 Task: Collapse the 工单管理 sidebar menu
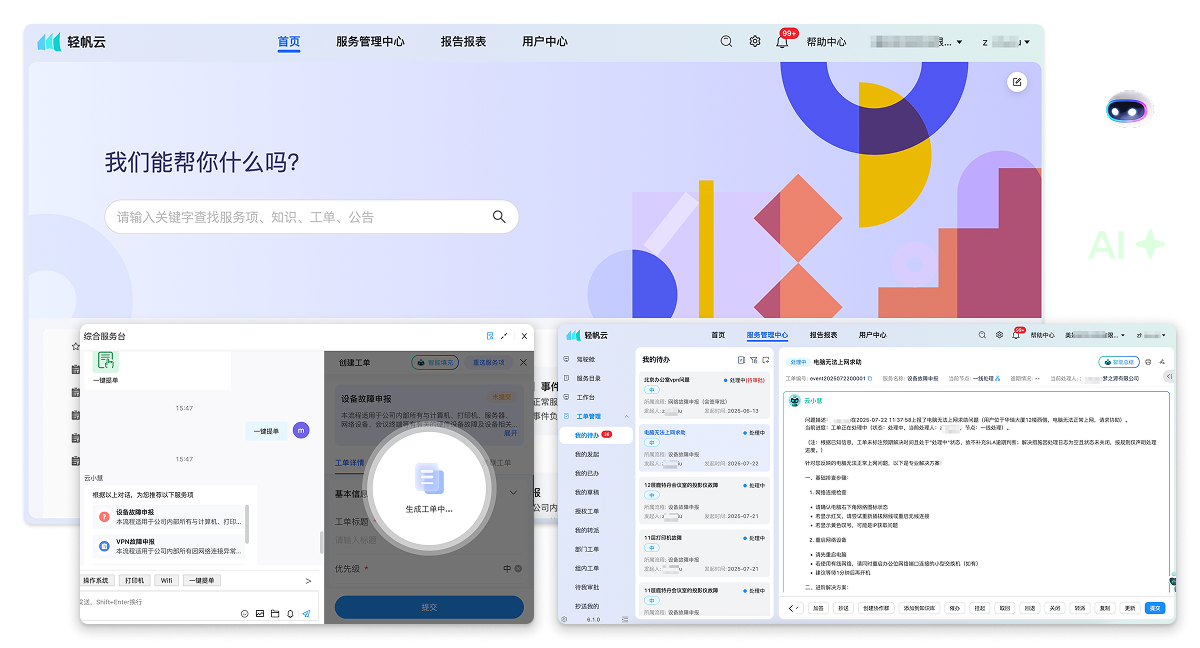[627, 416]
